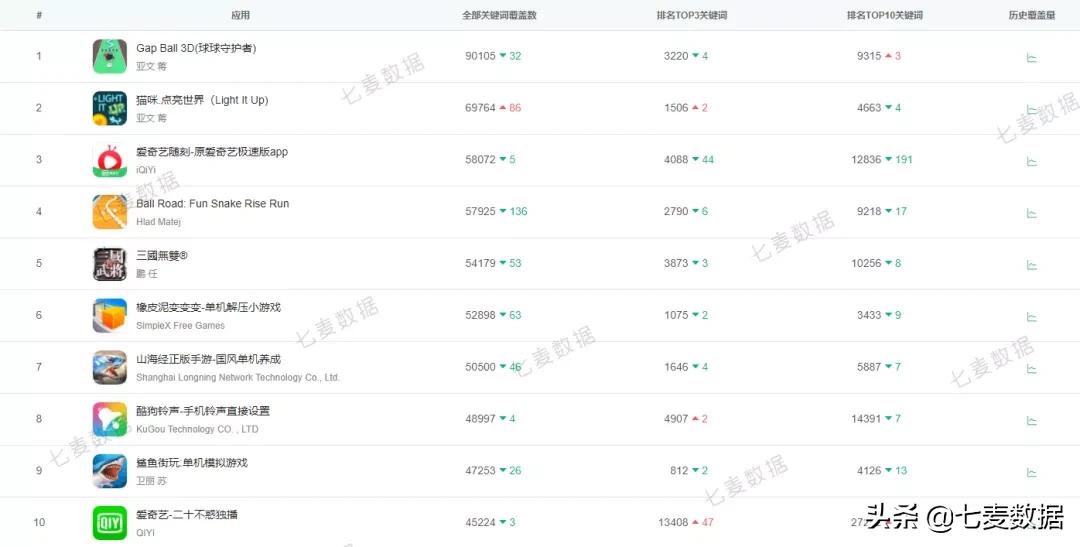The width and height of the screenshot is (1080, 547).
Task: View history coverage chart for 三國無雙
Action: pos(1031,265)
